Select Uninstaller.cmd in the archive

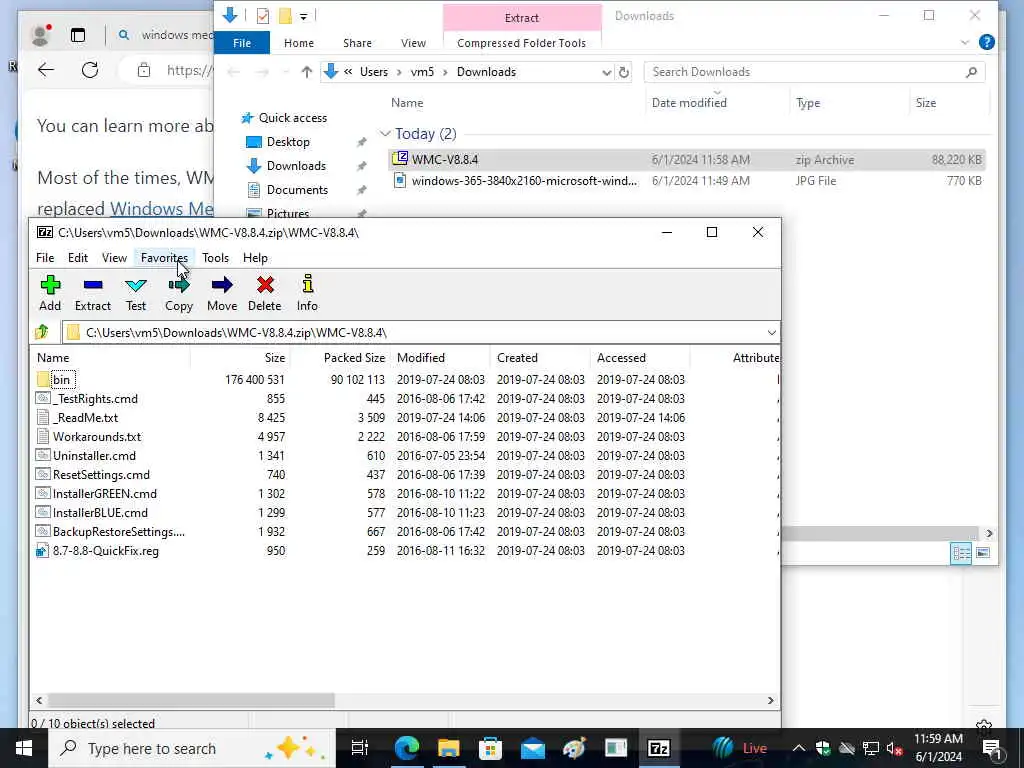point(94,456)
